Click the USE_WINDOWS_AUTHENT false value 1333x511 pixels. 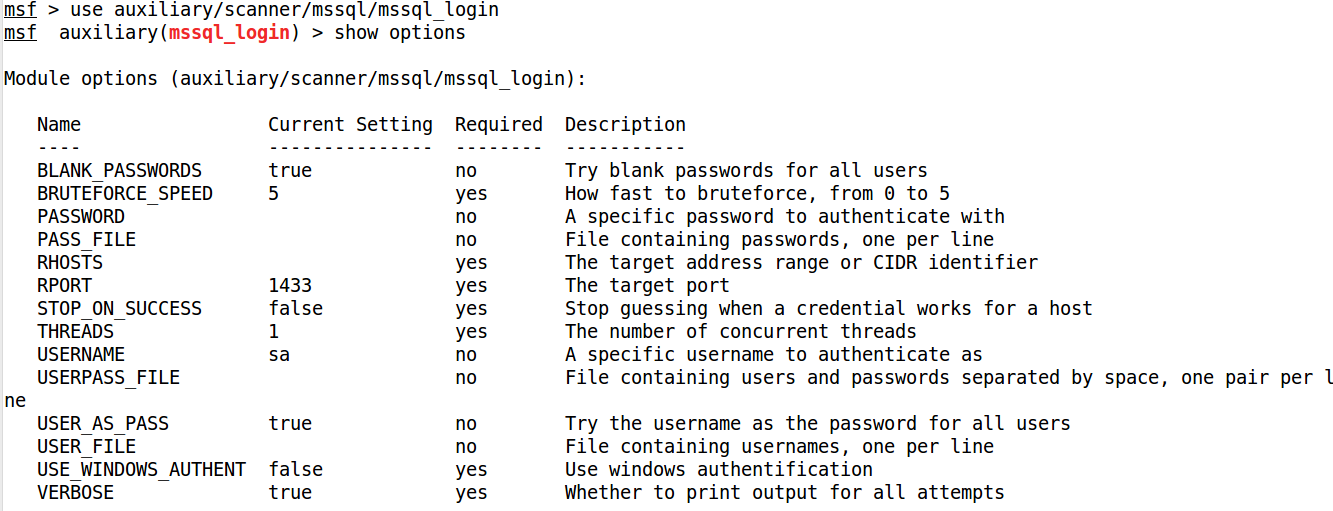(x=295, y=469)
